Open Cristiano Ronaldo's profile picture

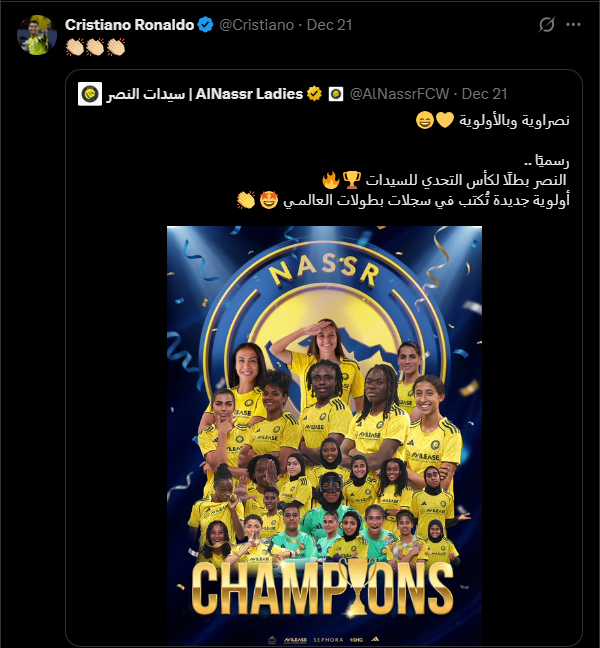coord(37,35)
